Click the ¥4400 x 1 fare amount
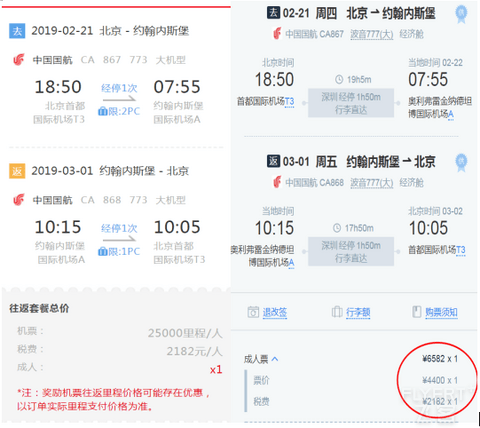Screen dimensions: 480x428 click(x=440, y=380)
